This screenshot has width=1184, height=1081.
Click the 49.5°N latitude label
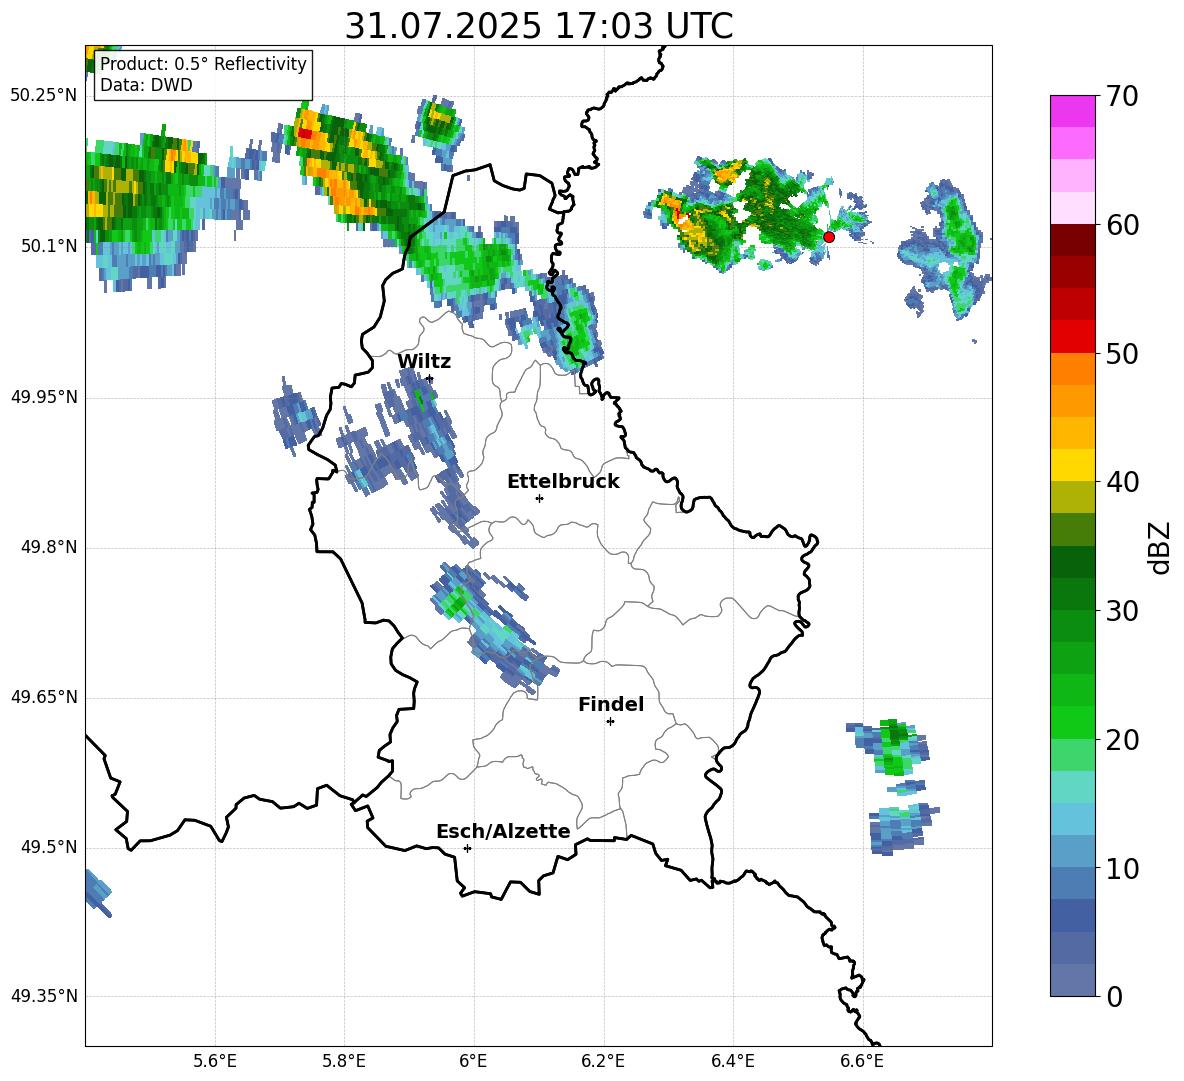point(49,847)
